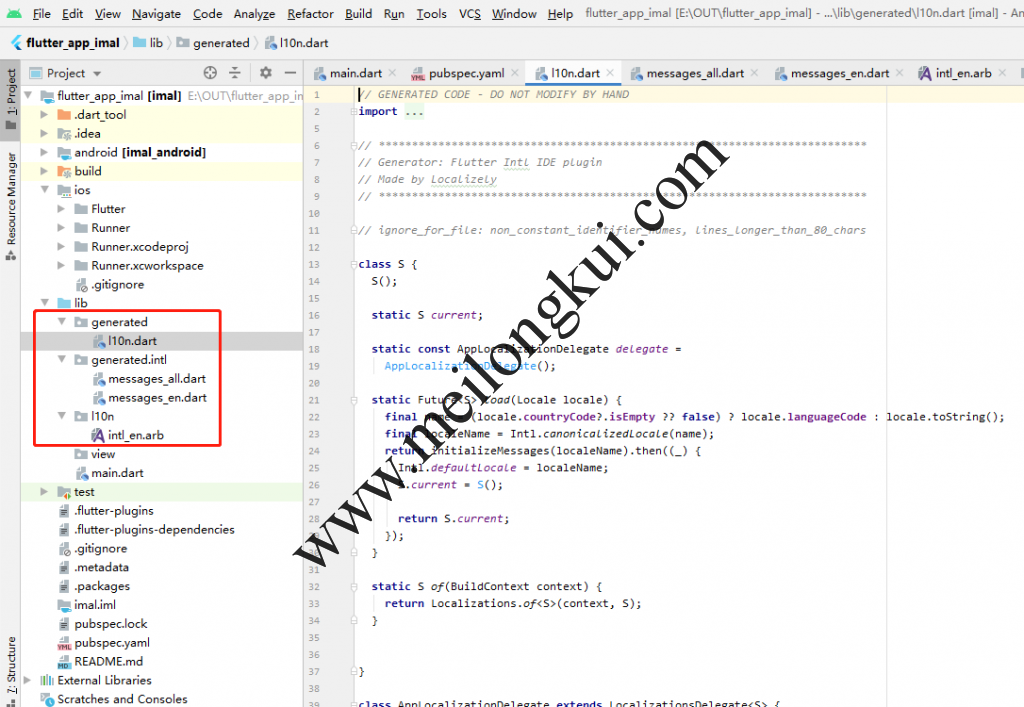Open Project panel gear settings
1024x707 pixels.
265,73
